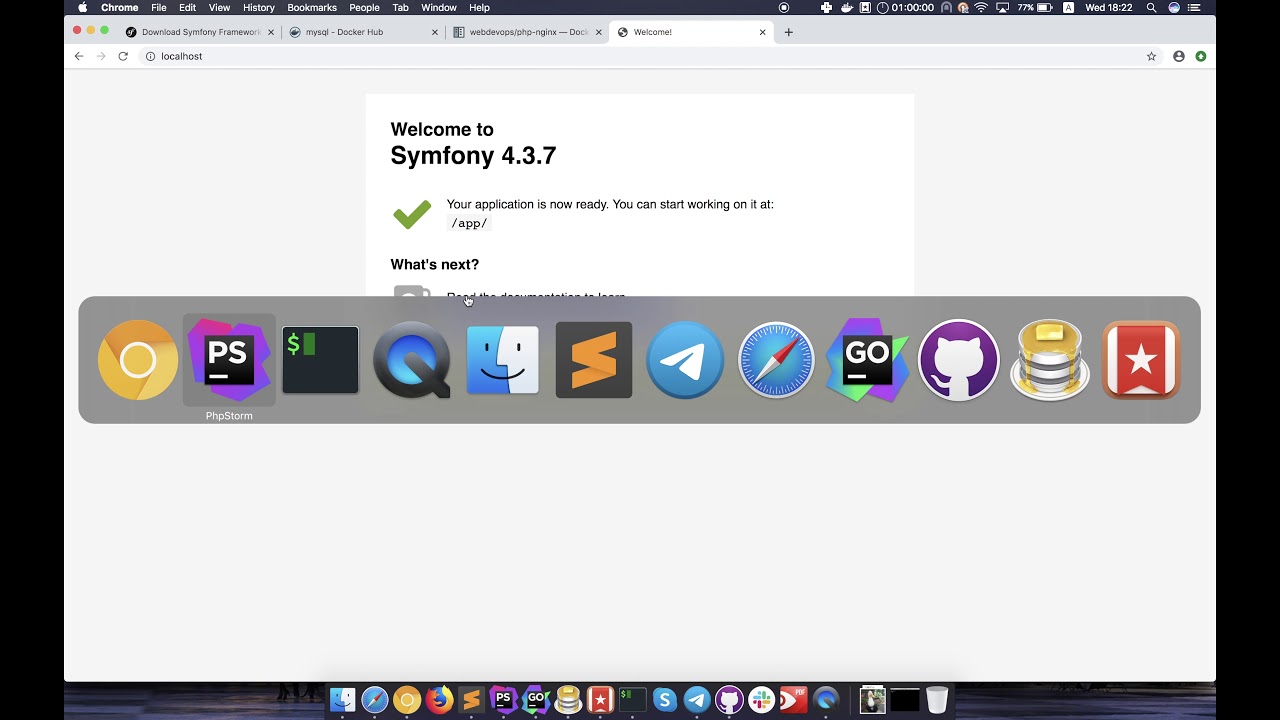Open Docker whale menu in menu bar
The width and height of the screenshot is (1280, 720).
click(847, 7)
